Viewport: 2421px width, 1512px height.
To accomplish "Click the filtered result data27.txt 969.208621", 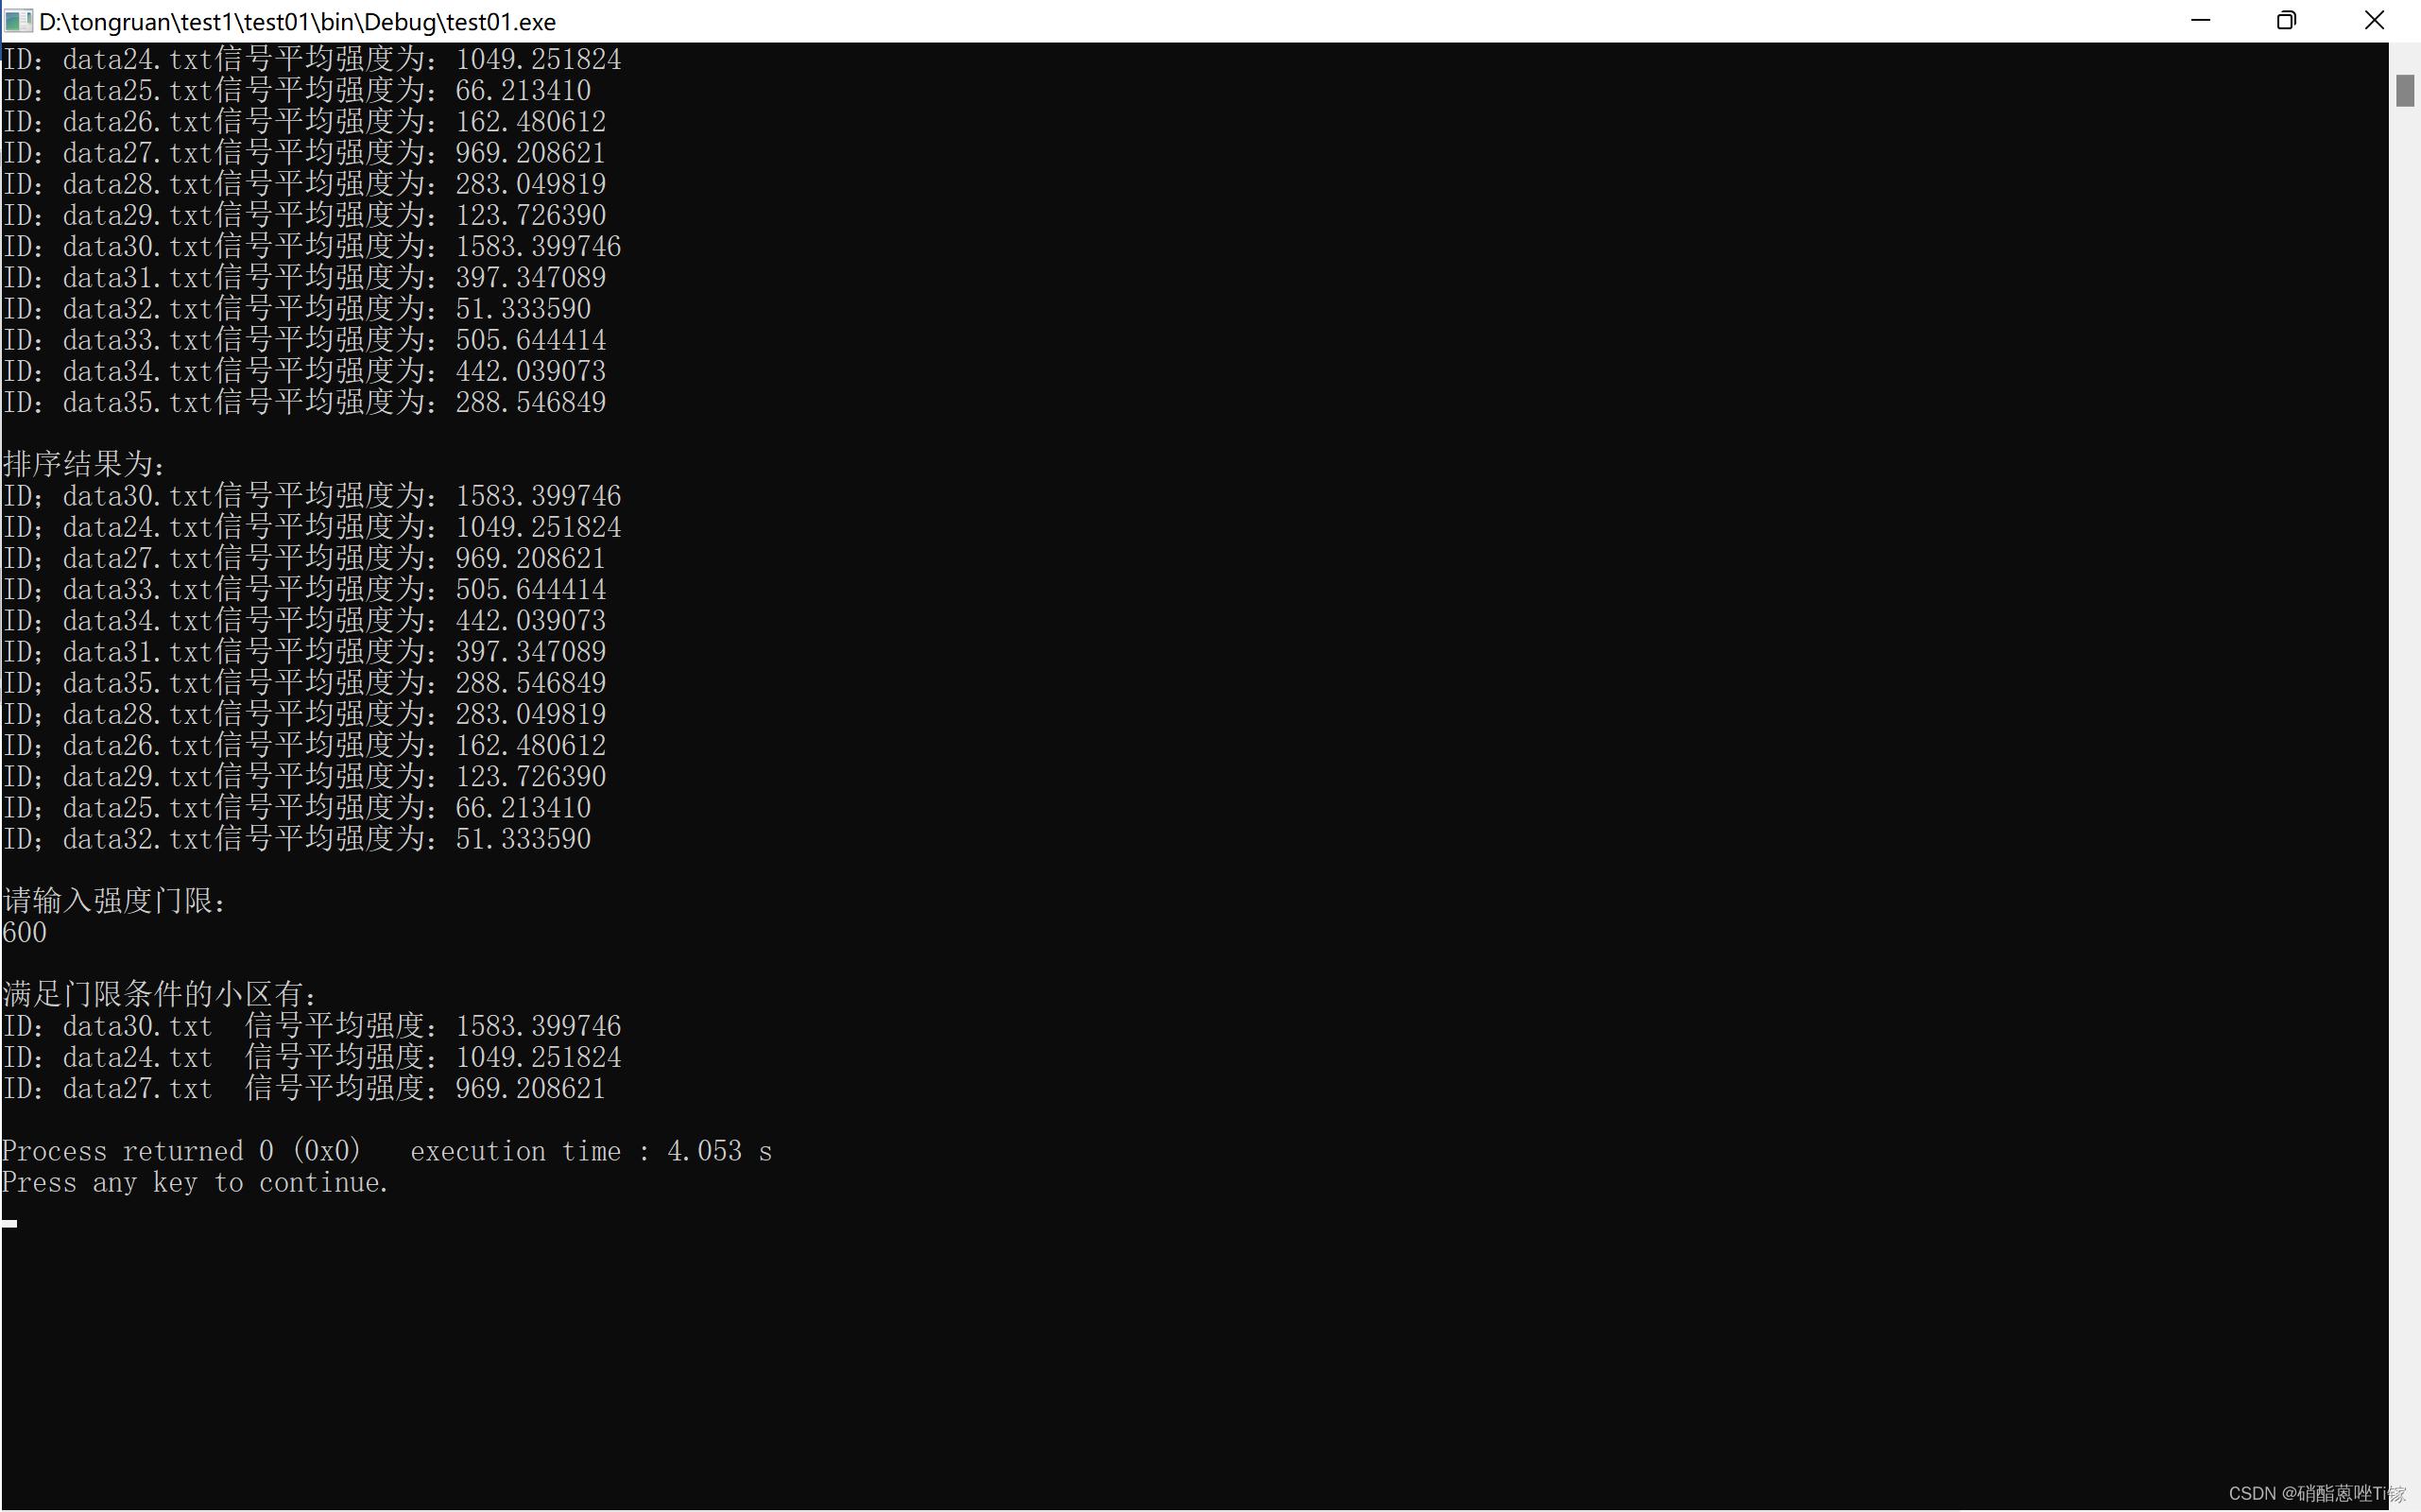I will pos(304,1088).
